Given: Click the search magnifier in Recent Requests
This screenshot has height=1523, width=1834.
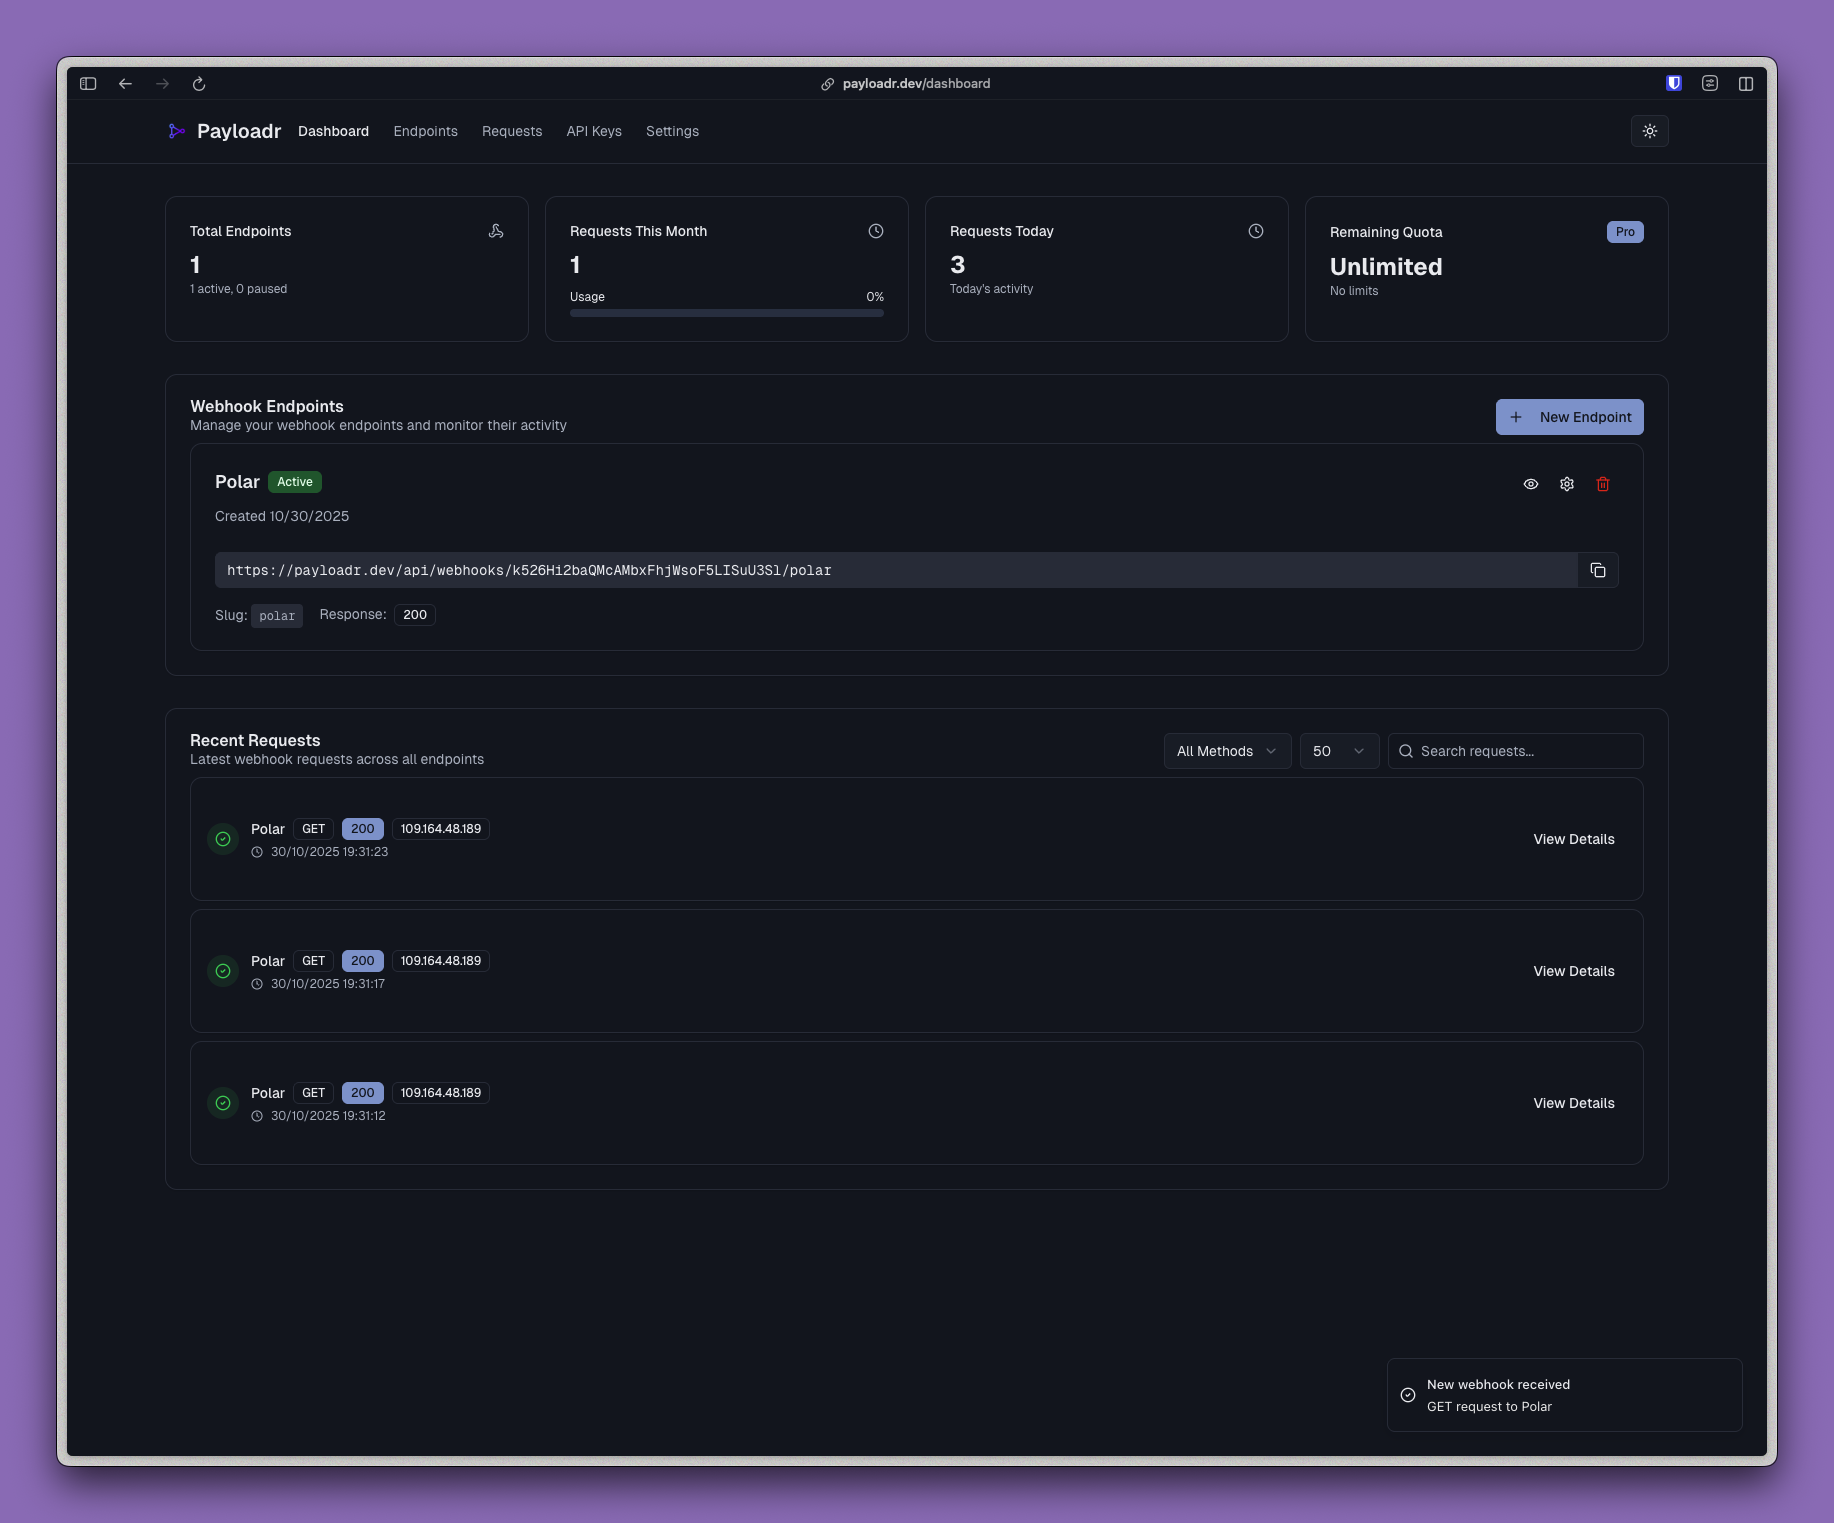Looking at the screenshot, I should point(1406,751).
